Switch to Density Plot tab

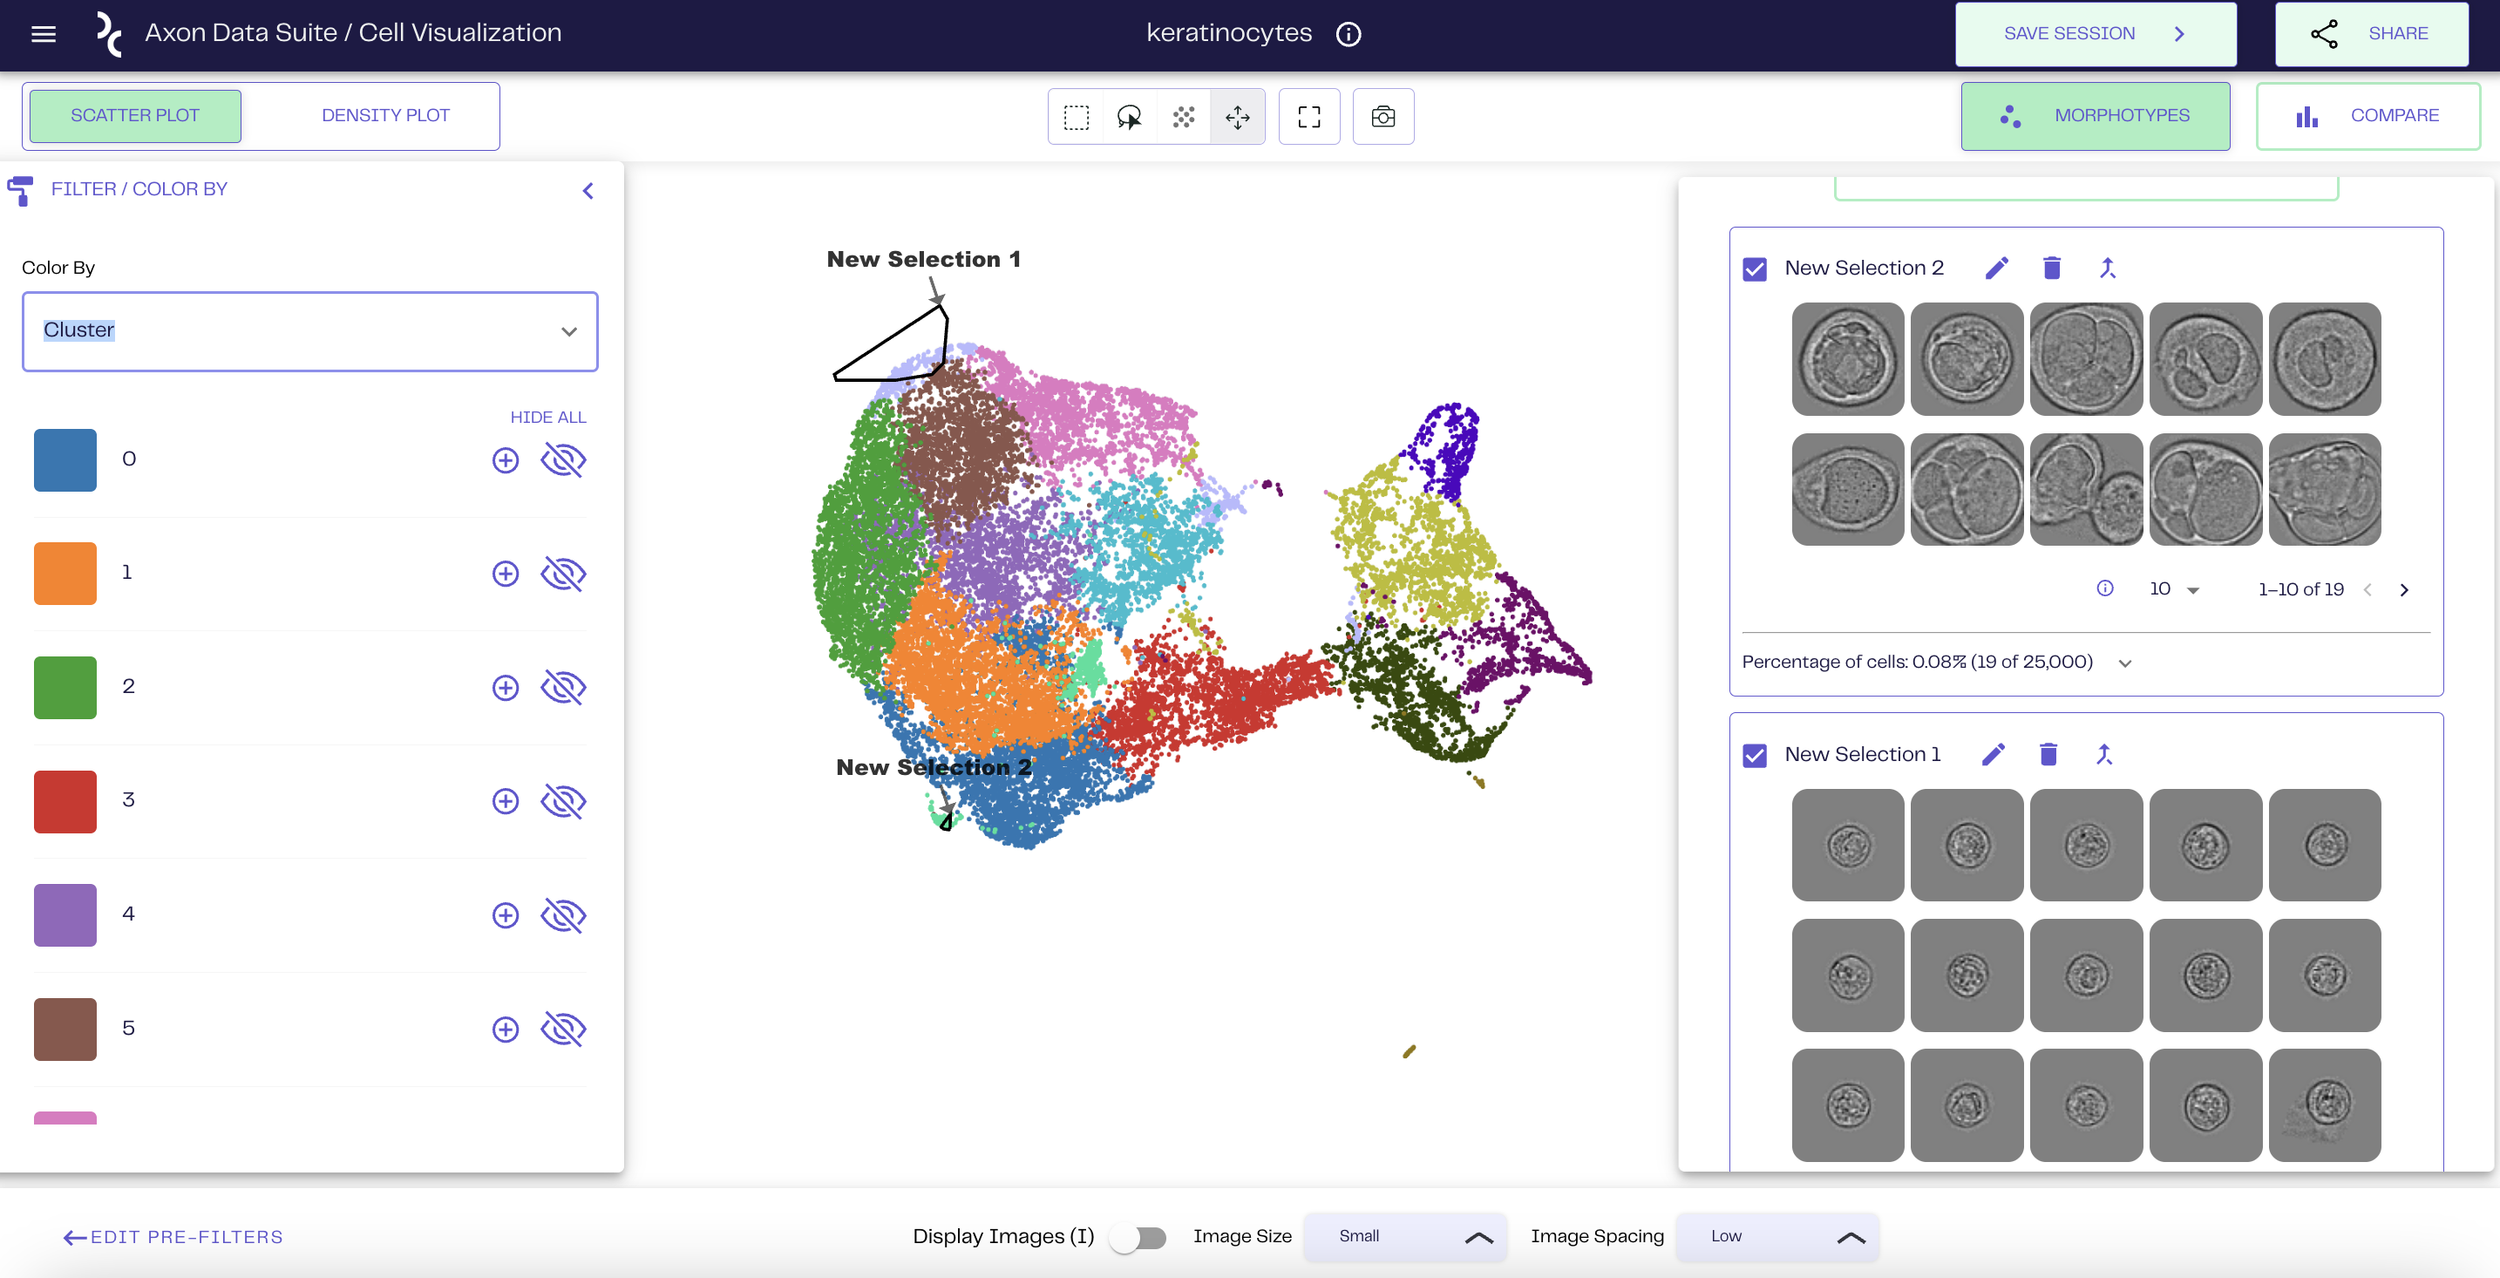(385, 116)
